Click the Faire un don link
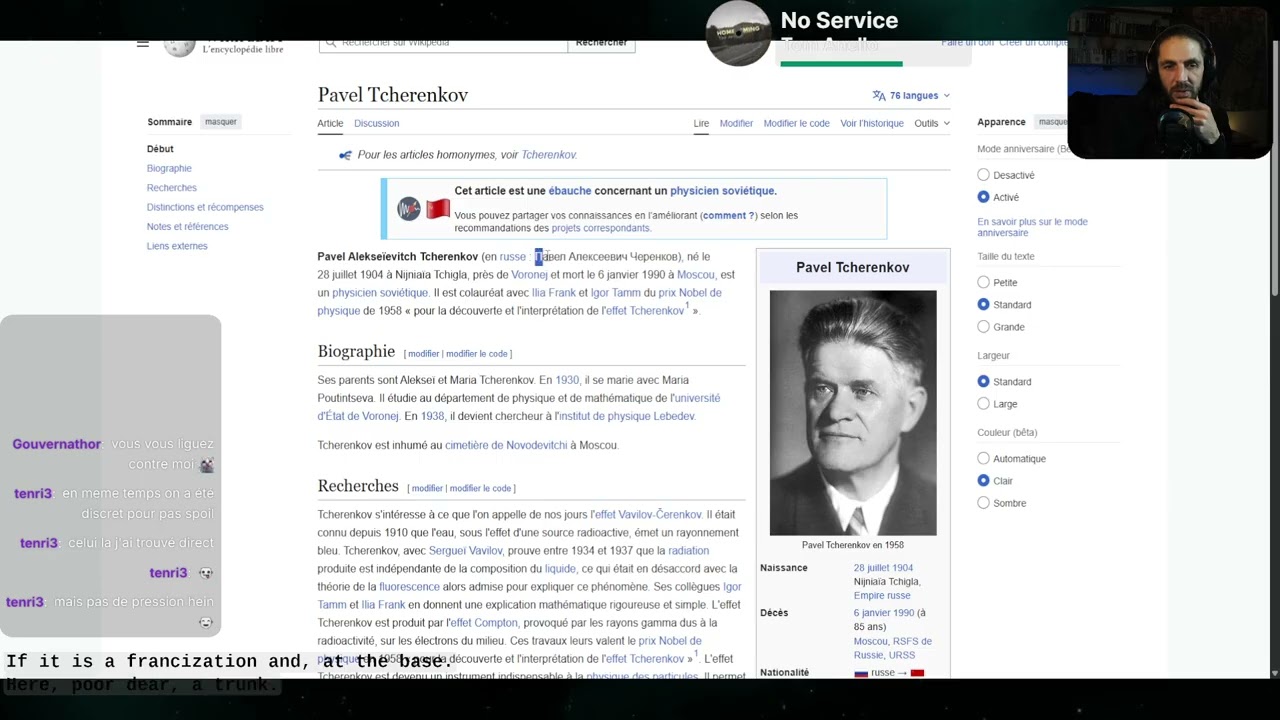The height and width of the screenshot is (720, 1280). click(965, 43)
